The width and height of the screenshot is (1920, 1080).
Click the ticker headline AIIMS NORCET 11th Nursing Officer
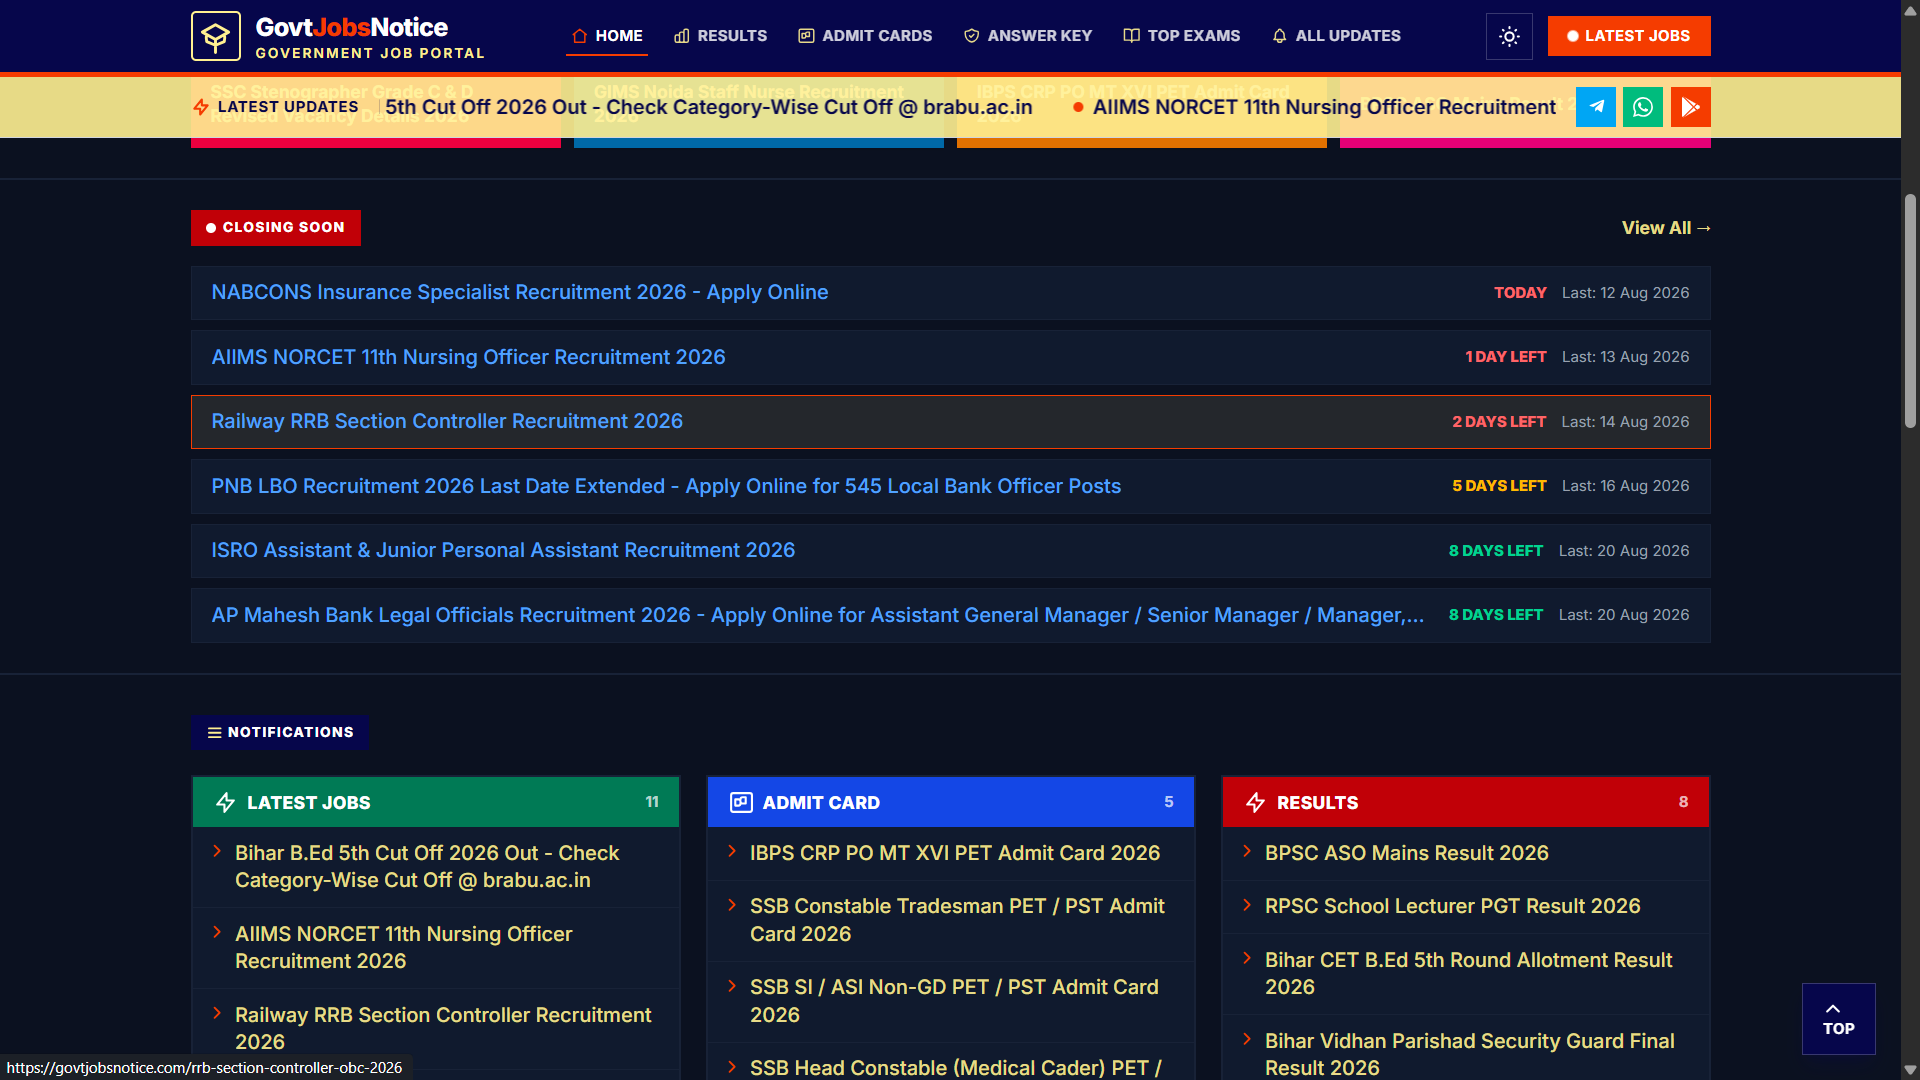[1324, 107]
